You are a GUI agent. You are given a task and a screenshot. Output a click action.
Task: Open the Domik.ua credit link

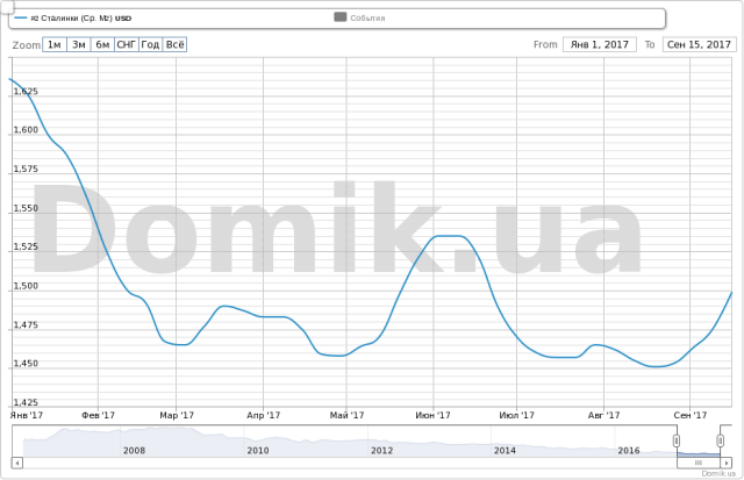click(718, 473)
